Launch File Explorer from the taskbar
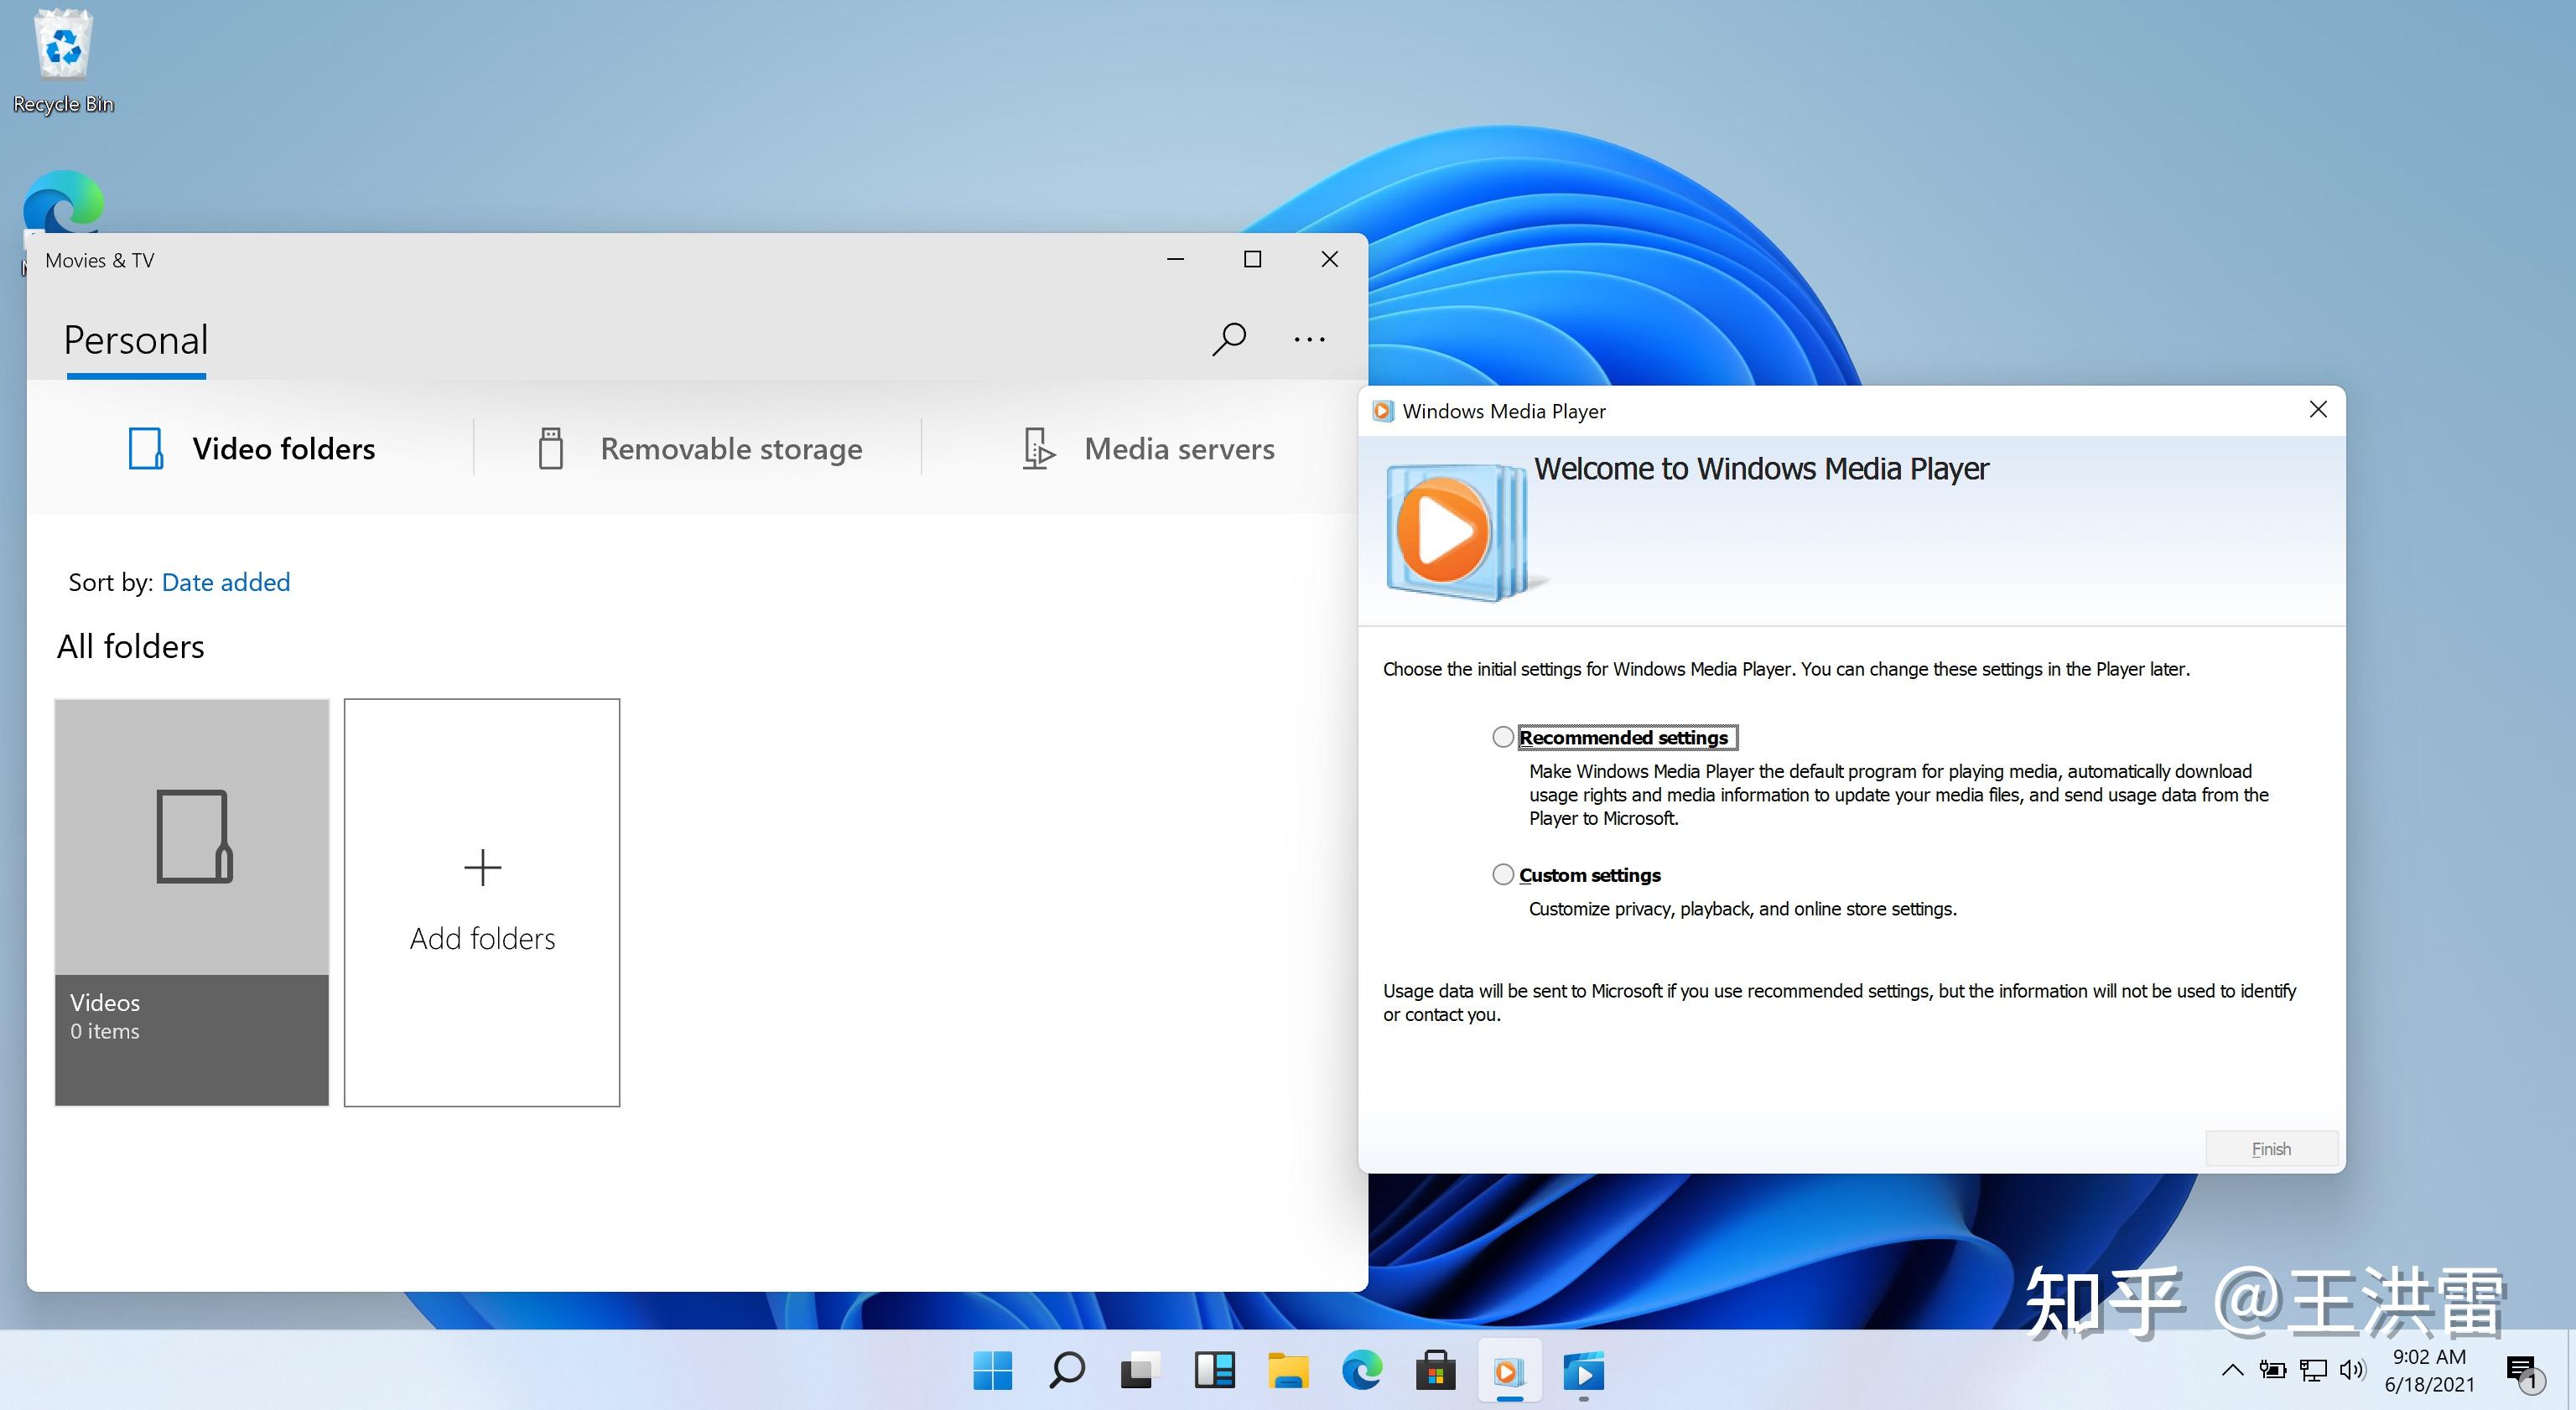 1288,1371
